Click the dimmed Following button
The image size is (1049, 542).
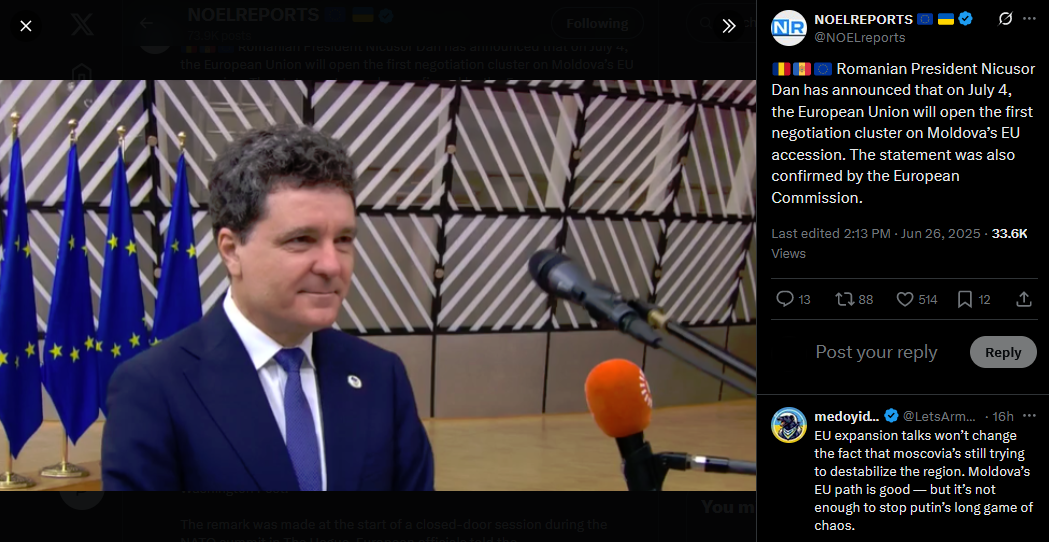tap(597, 23)
